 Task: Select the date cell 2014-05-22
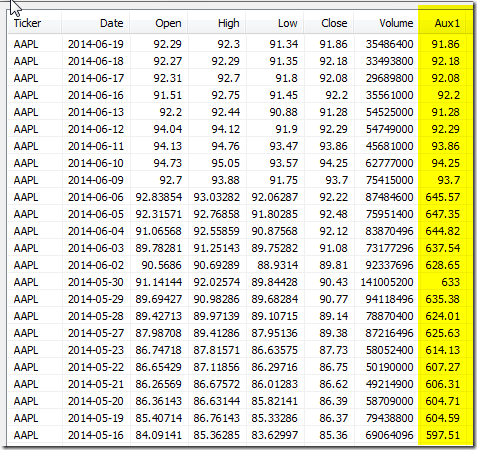tap(96, 367)
